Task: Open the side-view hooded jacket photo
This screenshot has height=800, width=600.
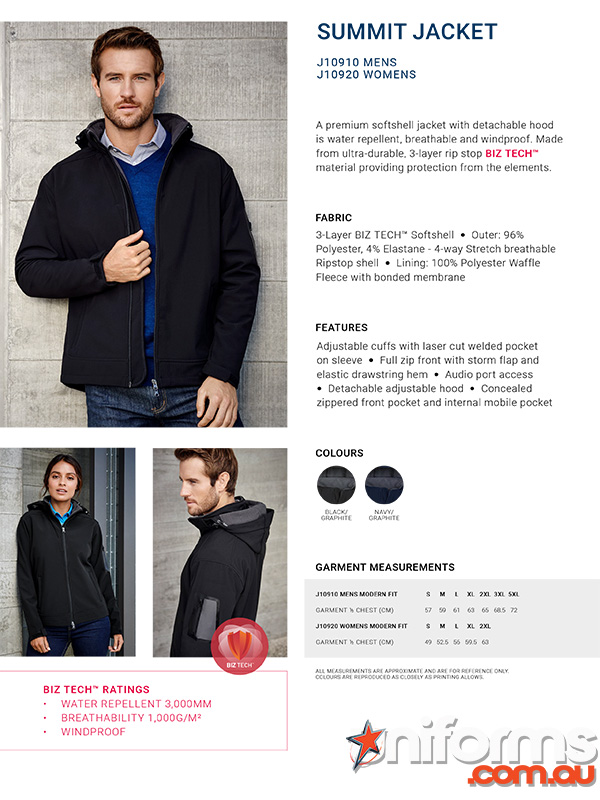Action: click(x=220, y=552)
